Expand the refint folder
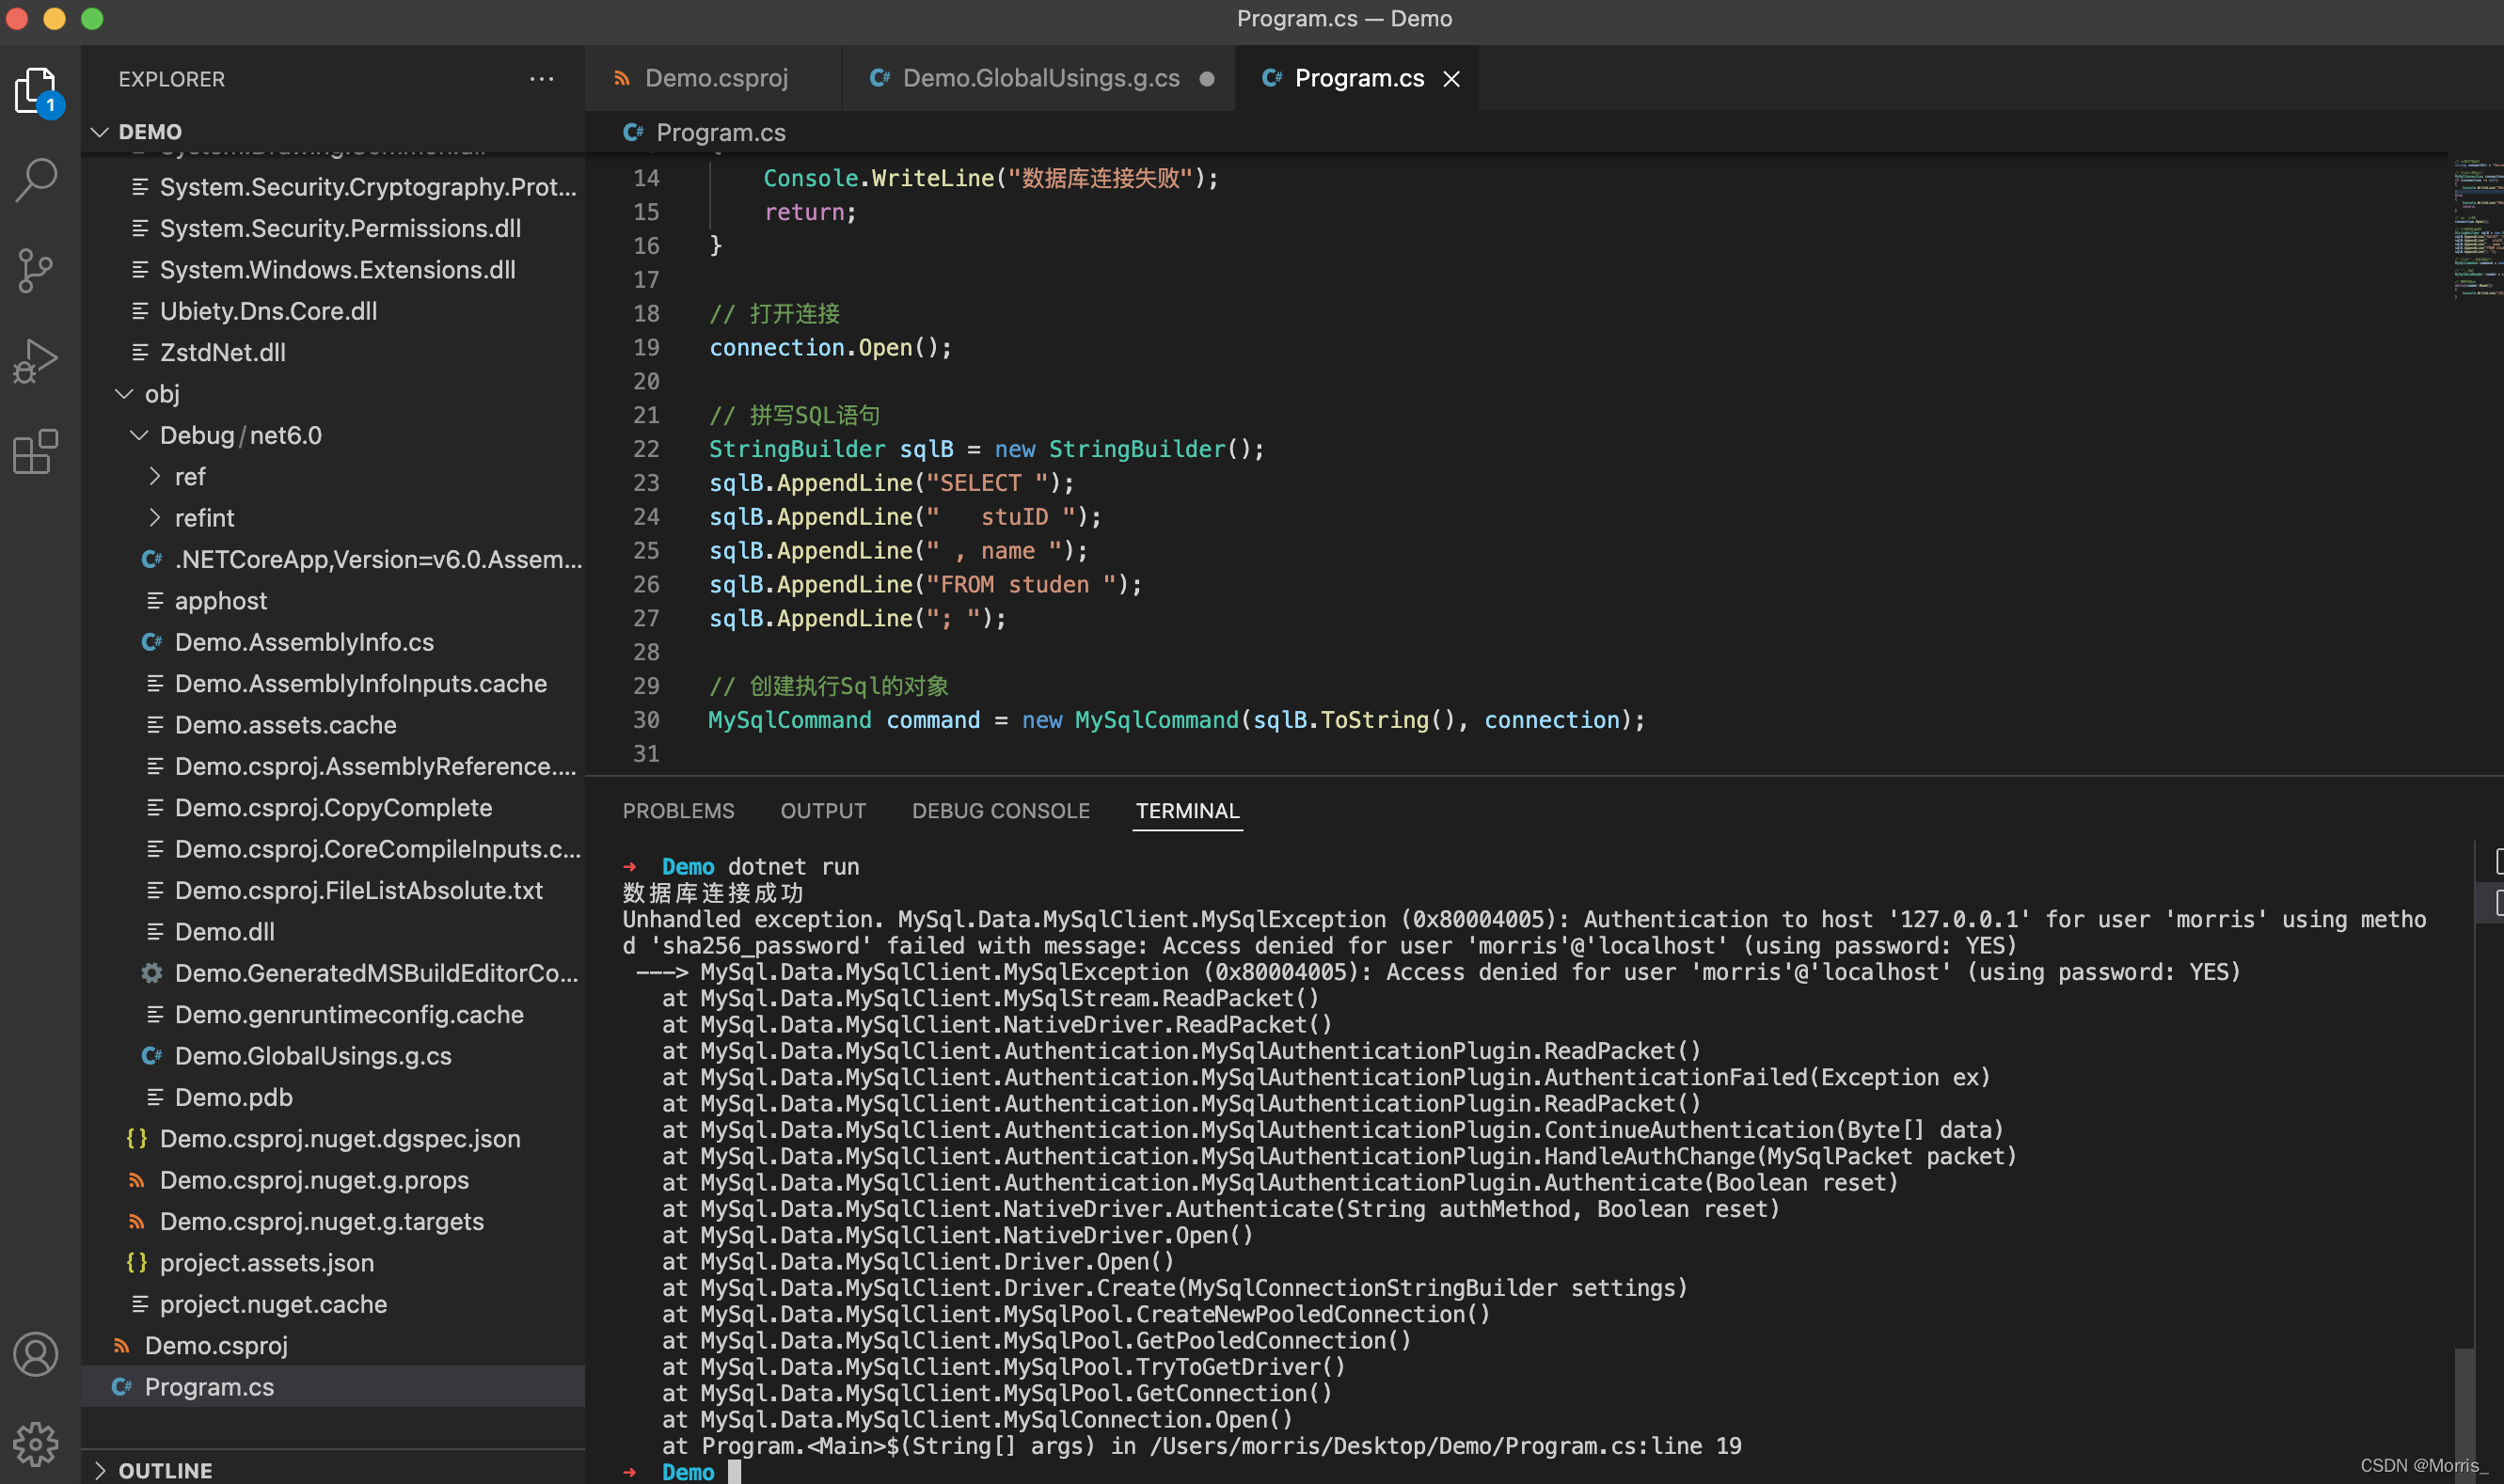The height and width of the screenshot is (1484, 2504). pyautogui.click(x=155, y=518)
